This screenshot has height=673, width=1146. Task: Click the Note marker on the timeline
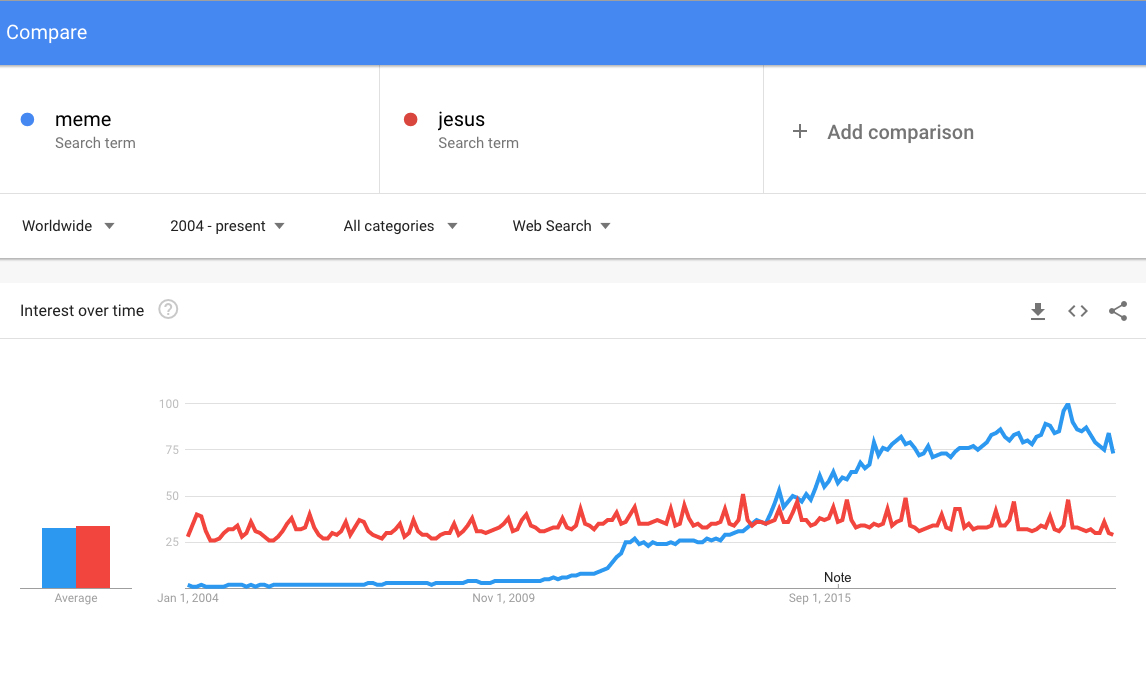click(838, 577)
